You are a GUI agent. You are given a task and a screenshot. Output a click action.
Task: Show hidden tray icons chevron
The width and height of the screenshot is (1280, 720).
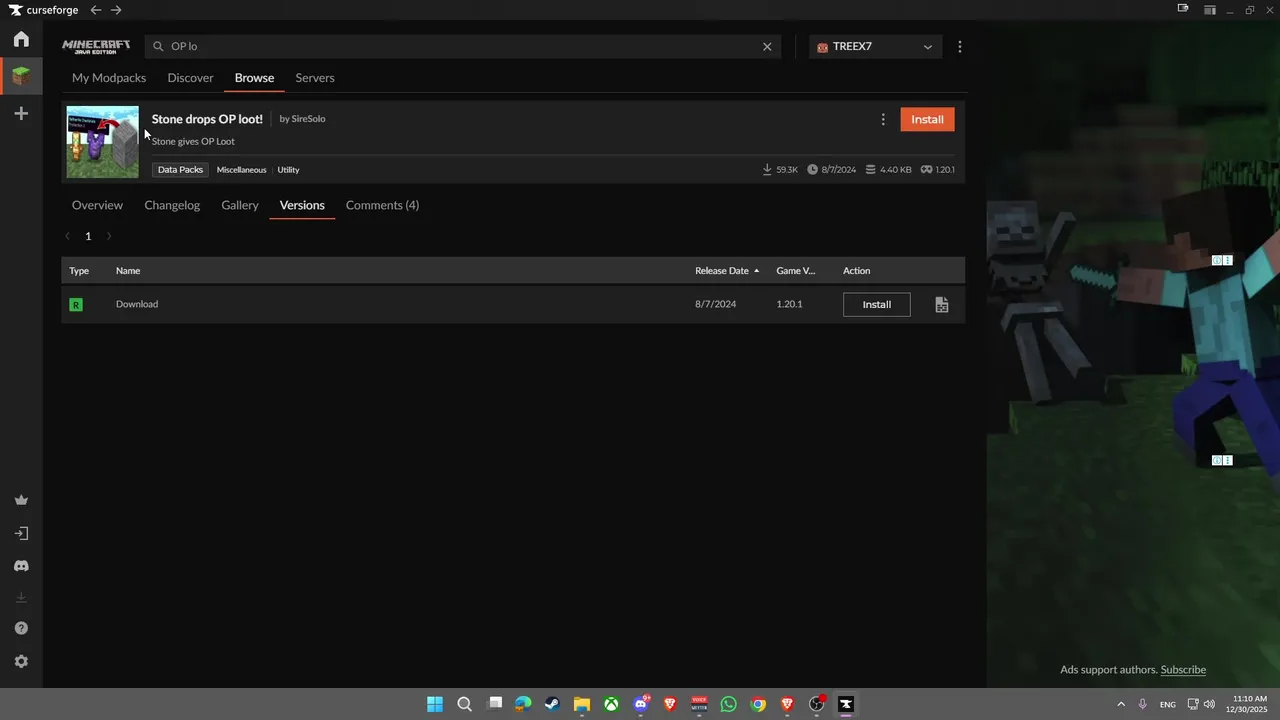(x=1121, y=704)
